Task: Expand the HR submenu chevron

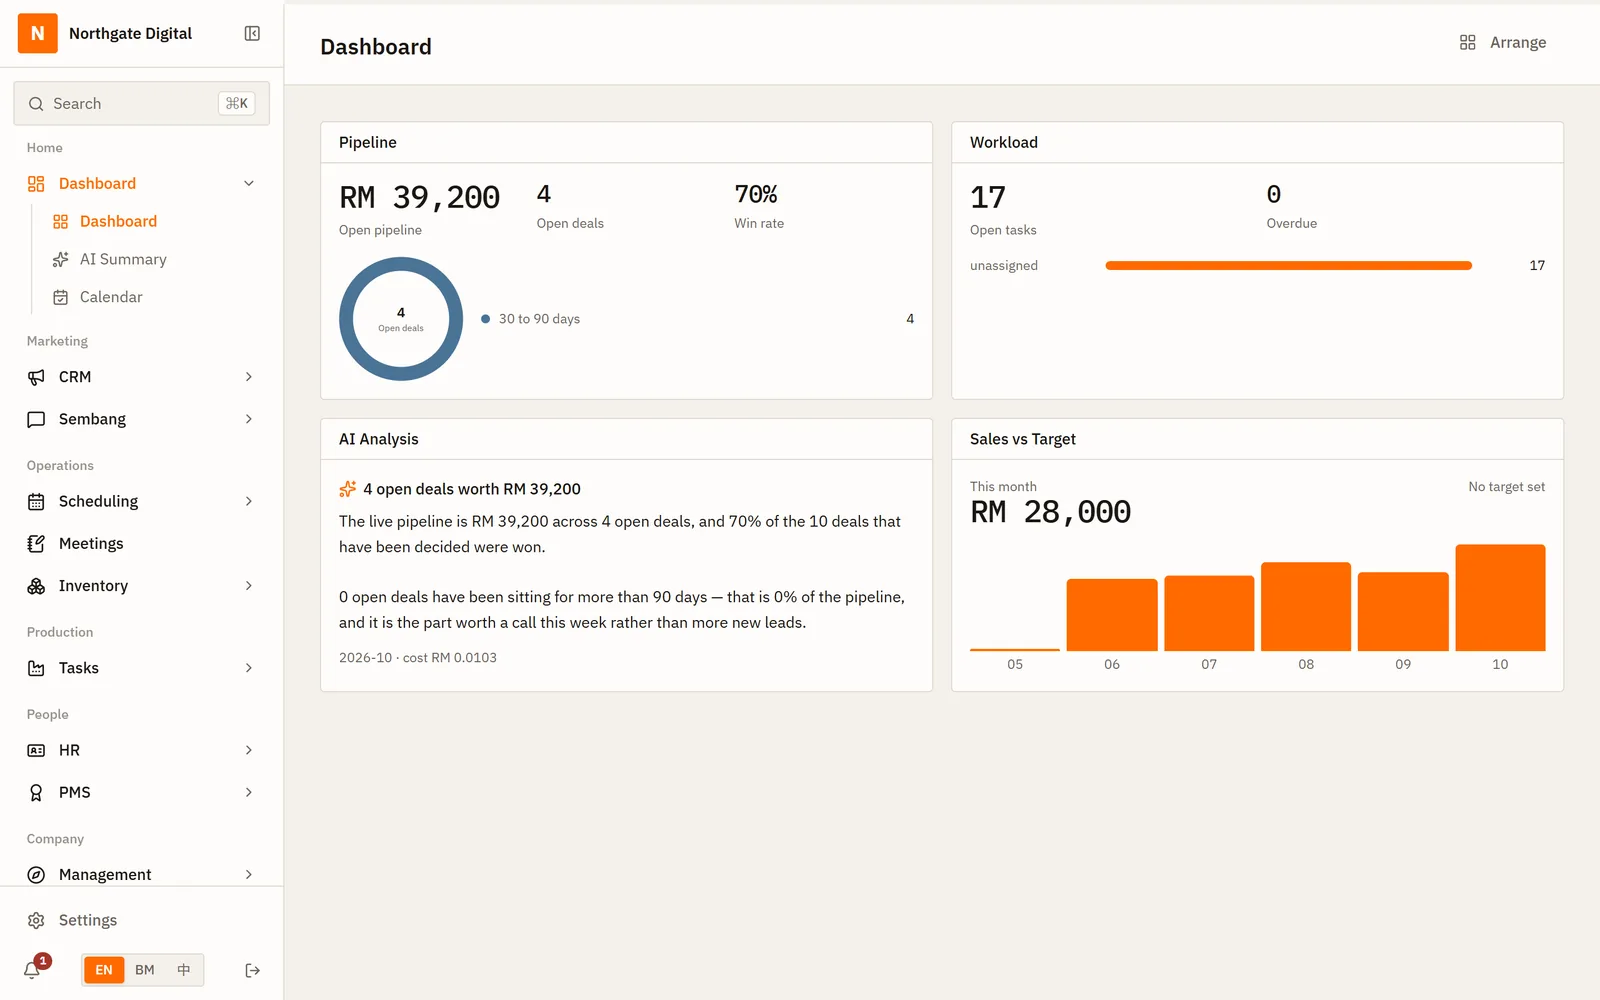Action: [249, 750]
